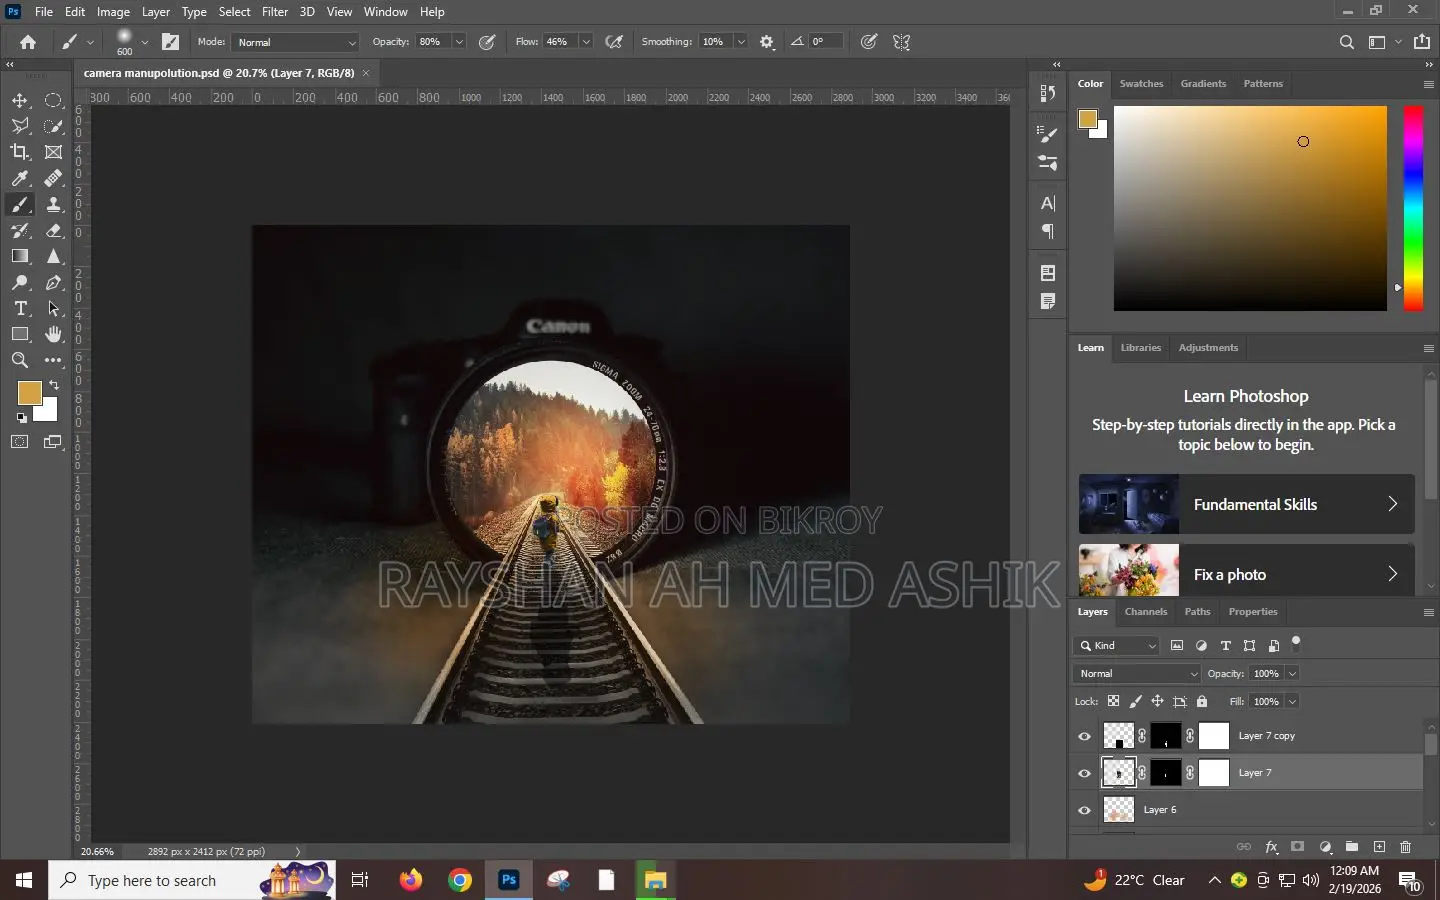Hide Layer 7 using its eye icon
The height and width of the screenshot is (900, 1440).
1085,773
